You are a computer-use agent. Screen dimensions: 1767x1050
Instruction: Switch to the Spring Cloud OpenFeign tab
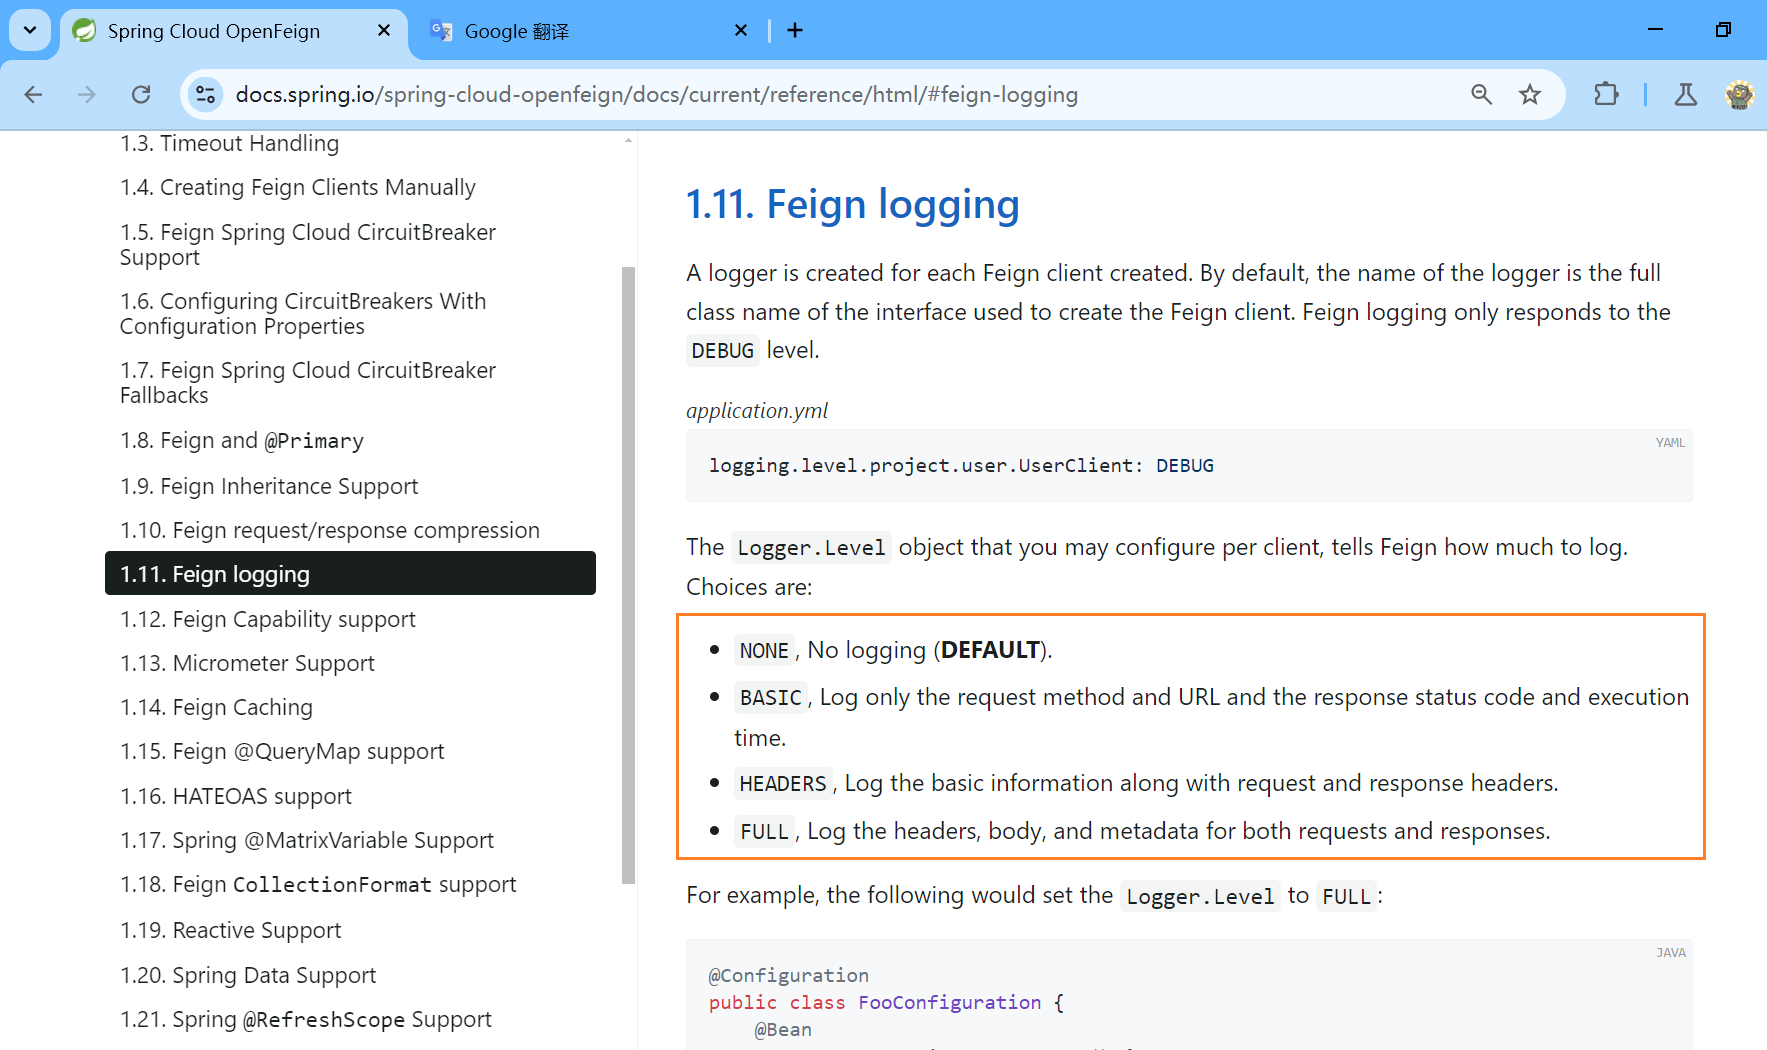coord(234,31)
